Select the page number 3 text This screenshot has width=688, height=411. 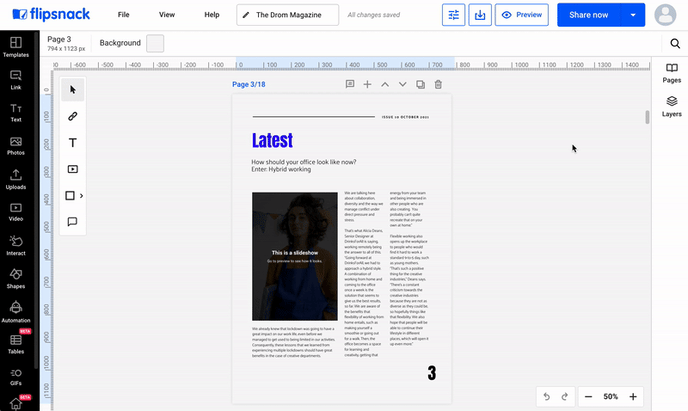pos(432,373)
